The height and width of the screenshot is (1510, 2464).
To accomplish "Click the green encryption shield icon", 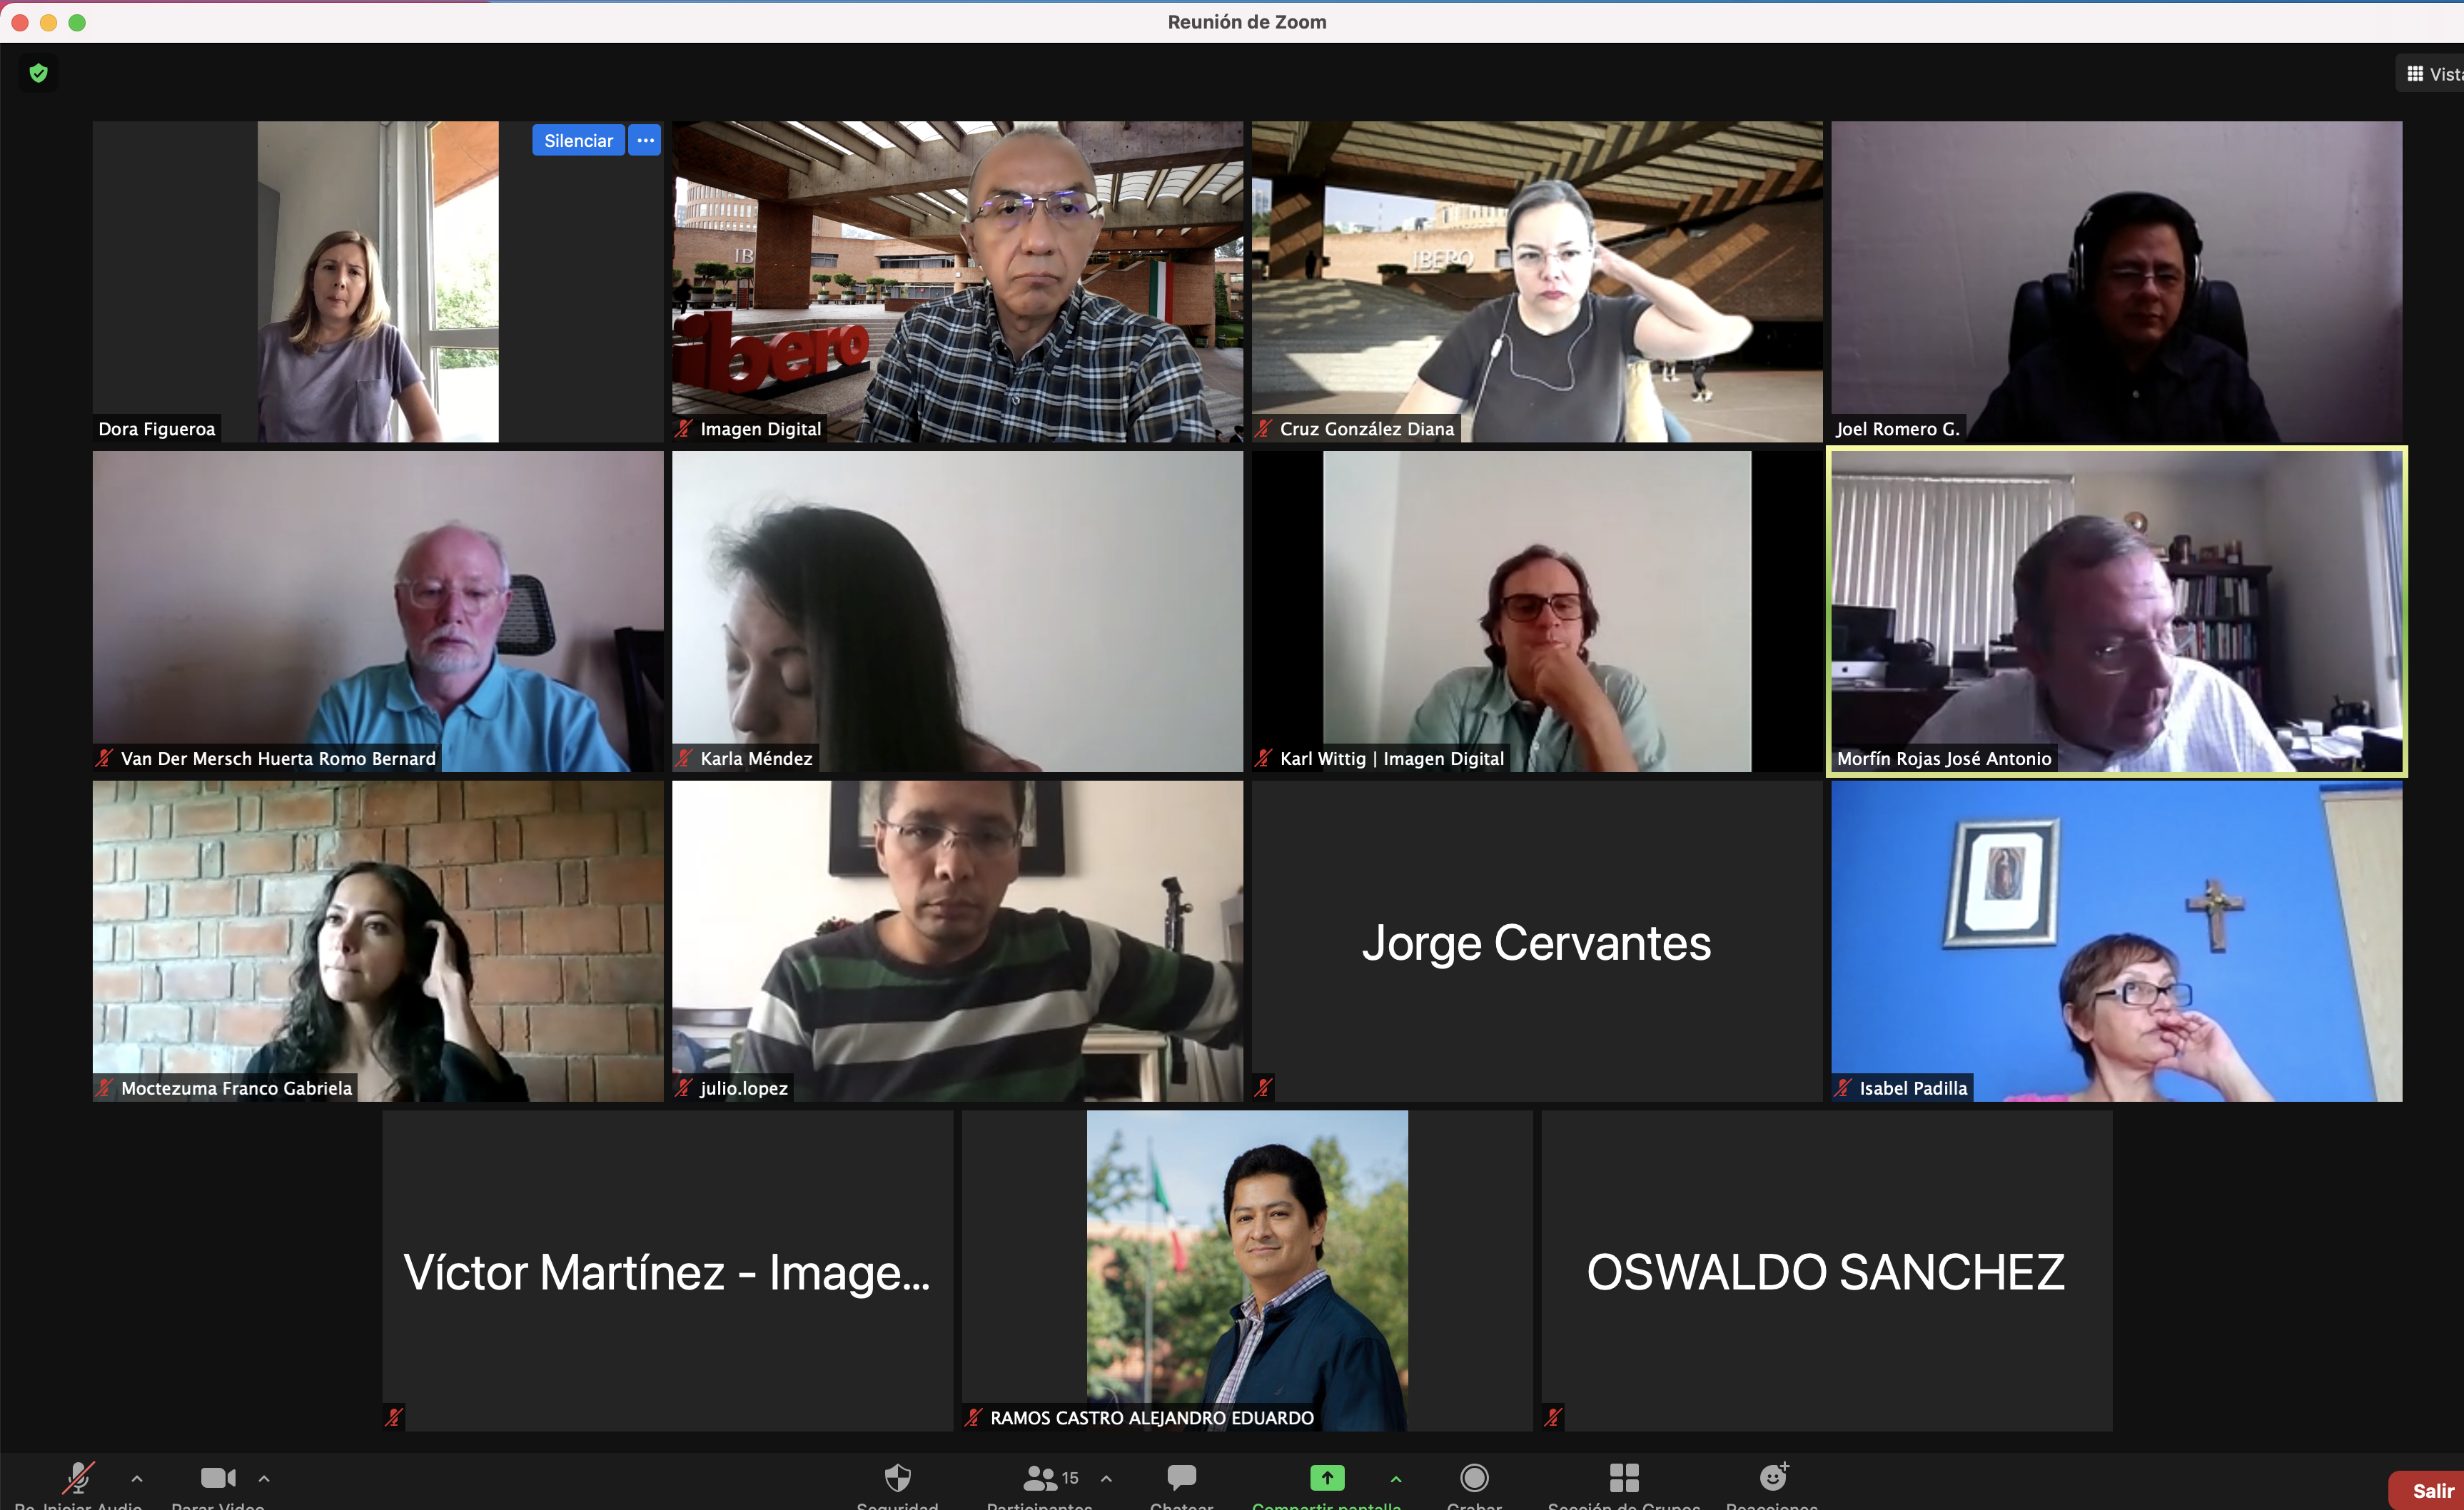I will pos(39,73).
